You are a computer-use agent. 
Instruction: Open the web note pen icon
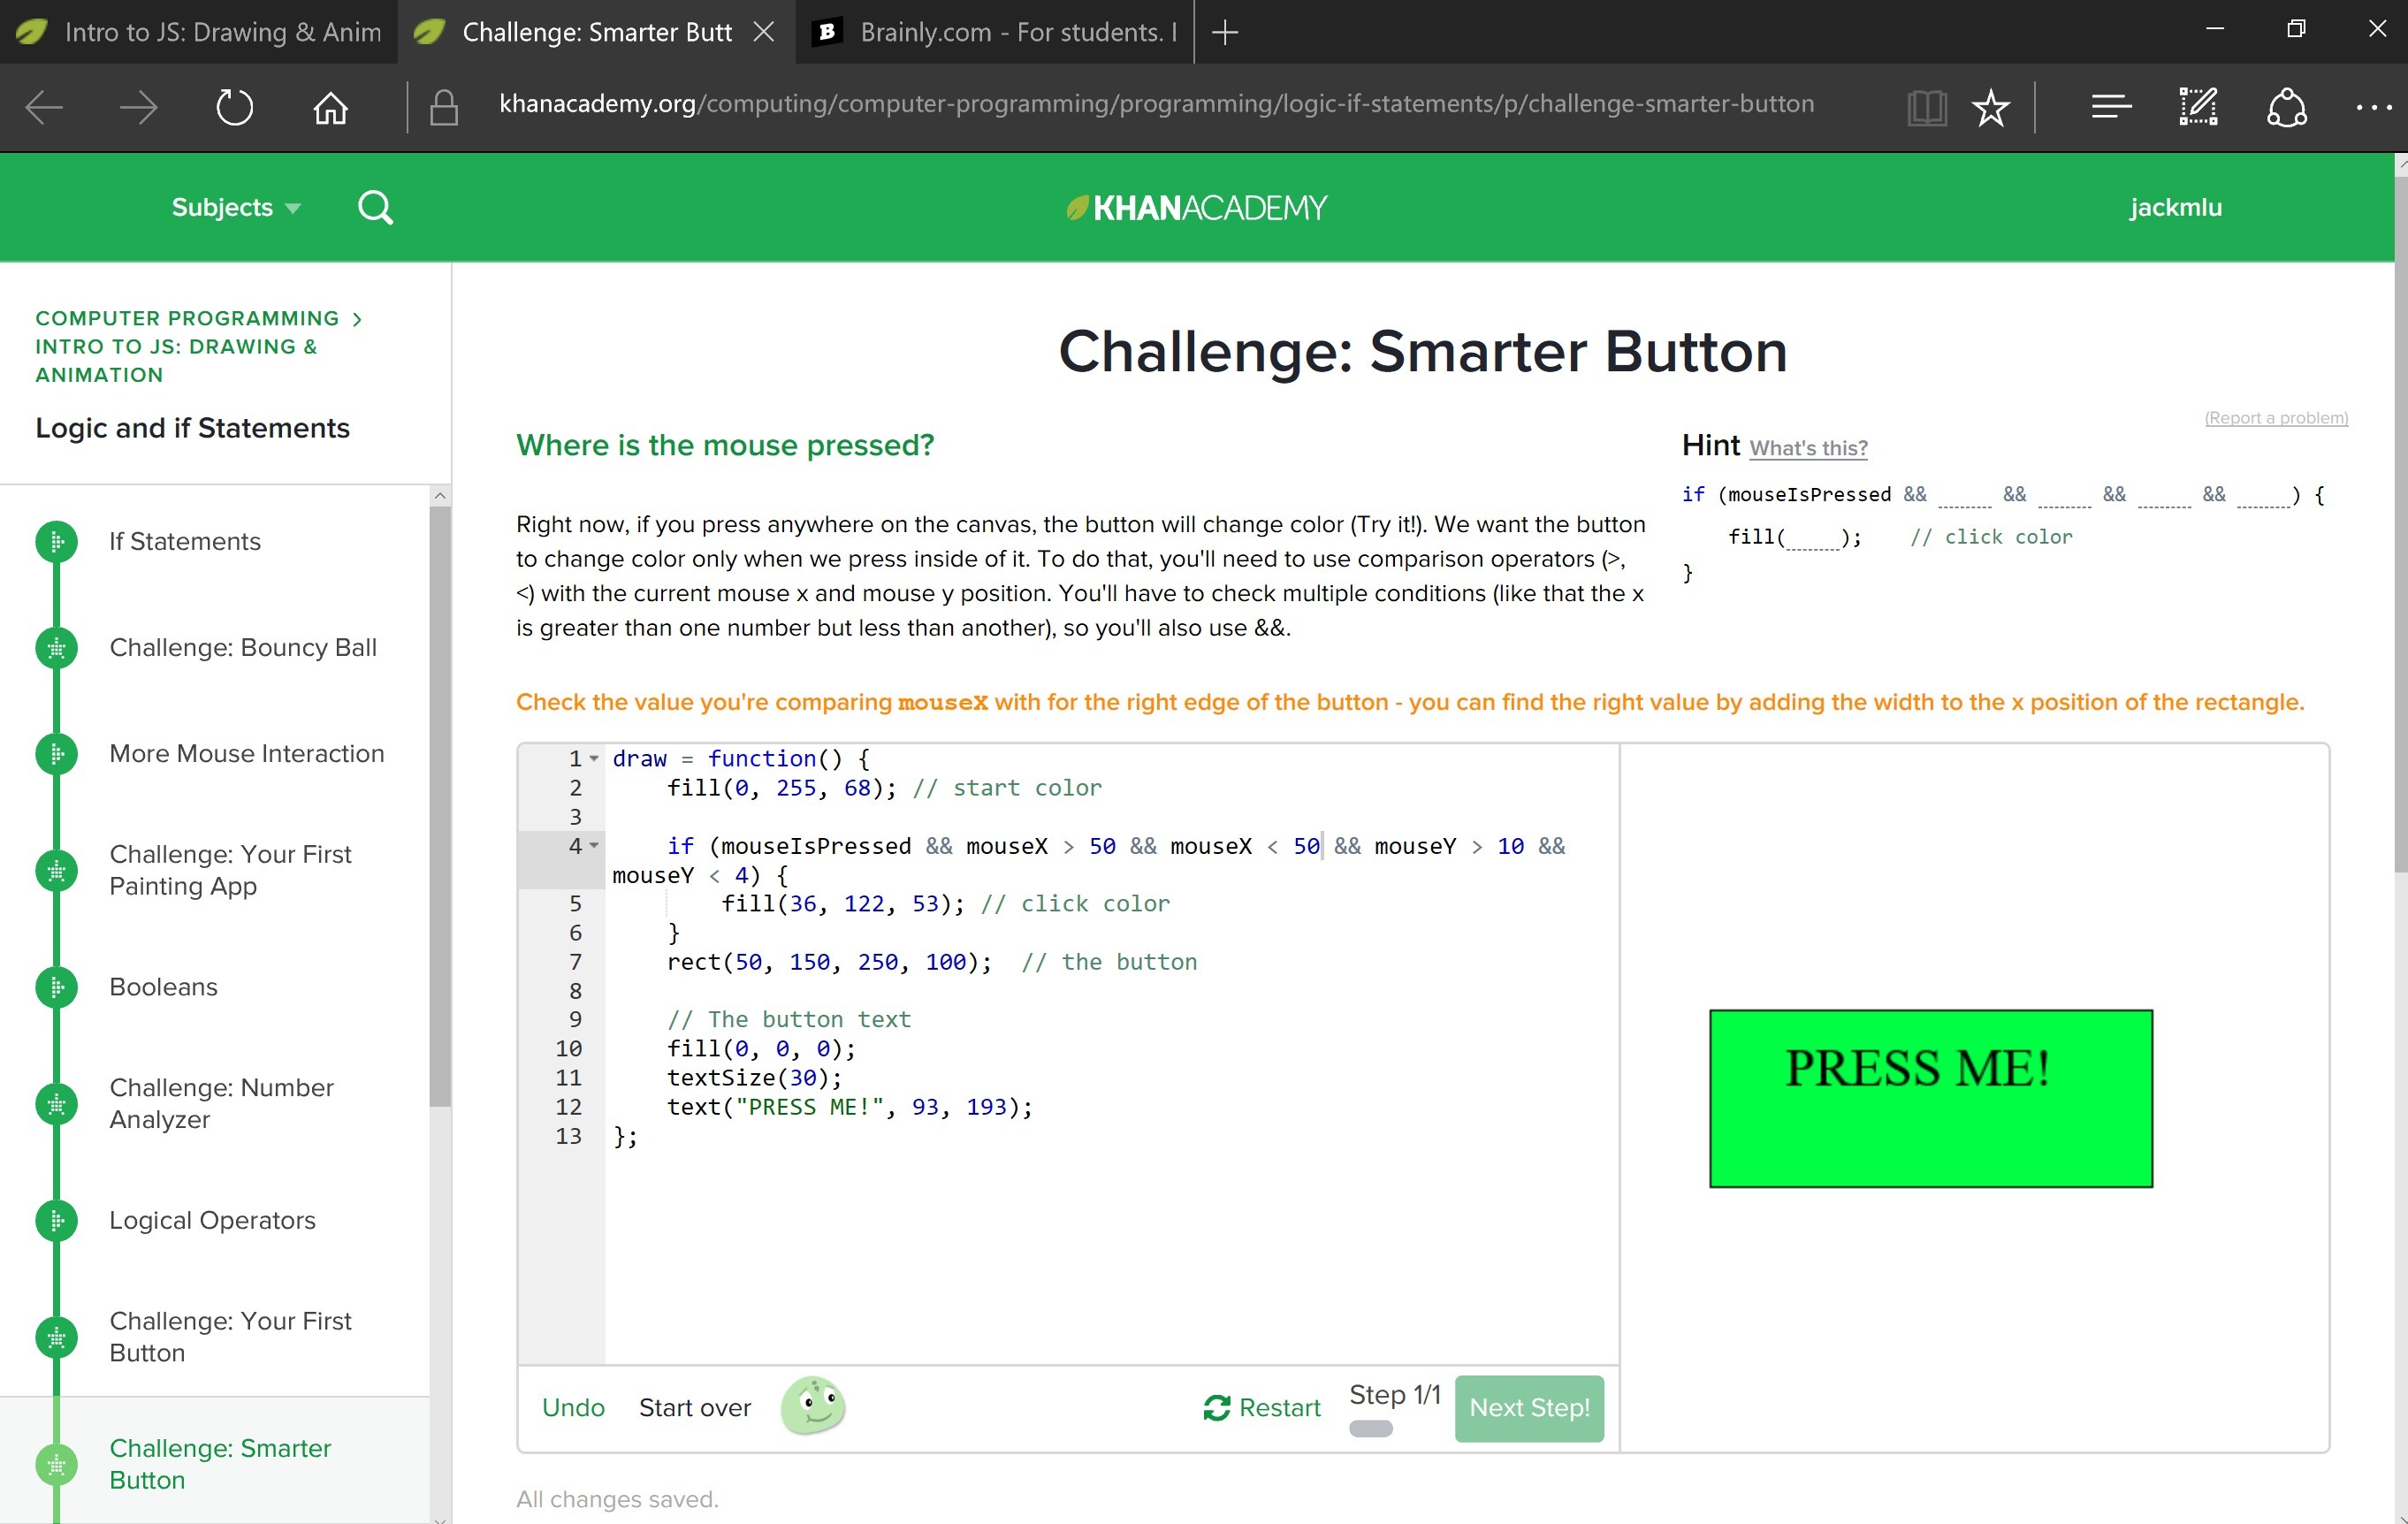2198,107
